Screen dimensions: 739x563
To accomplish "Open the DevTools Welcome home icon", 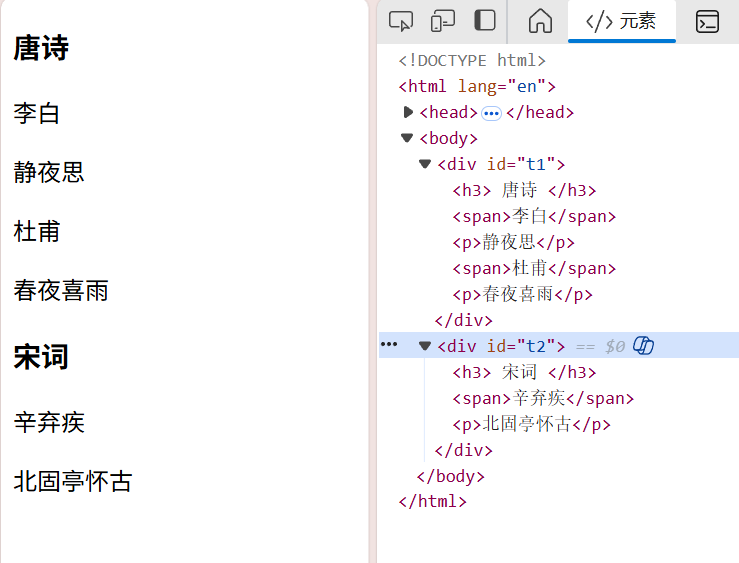I will (540, 21).
